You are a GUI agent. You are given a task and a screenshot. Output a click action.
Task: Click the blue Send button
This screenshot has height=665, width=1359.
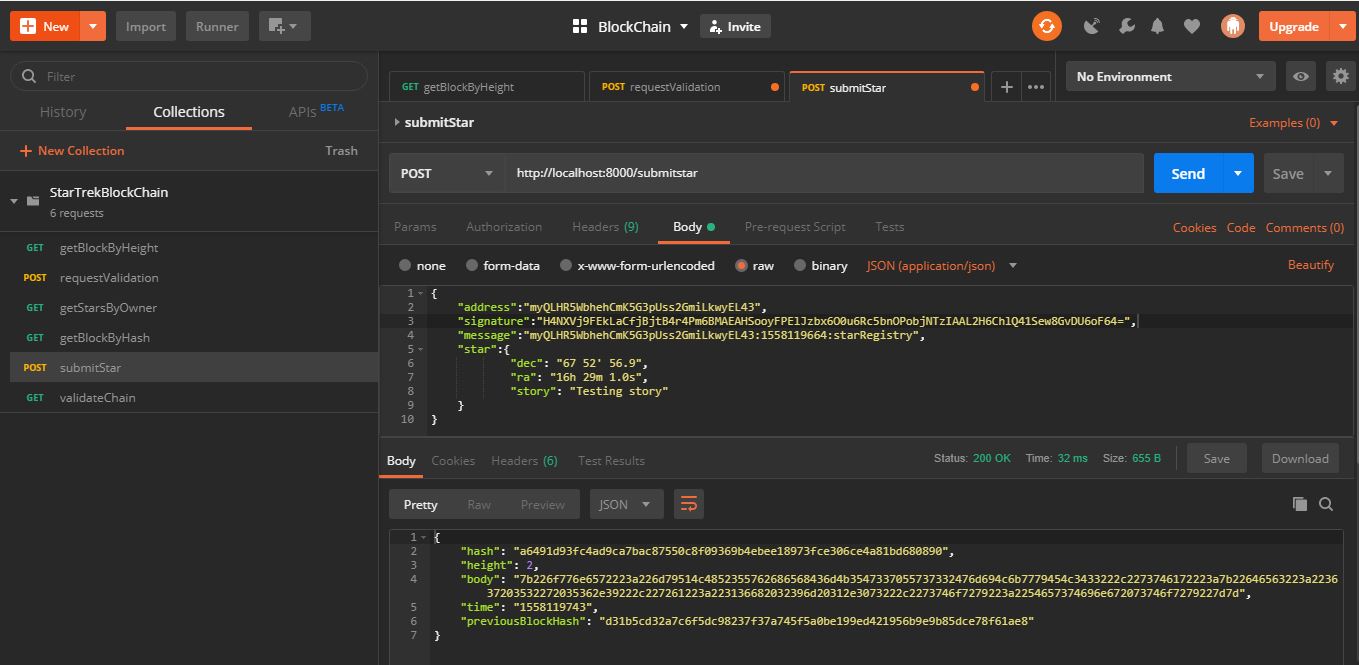point(1188,173)
